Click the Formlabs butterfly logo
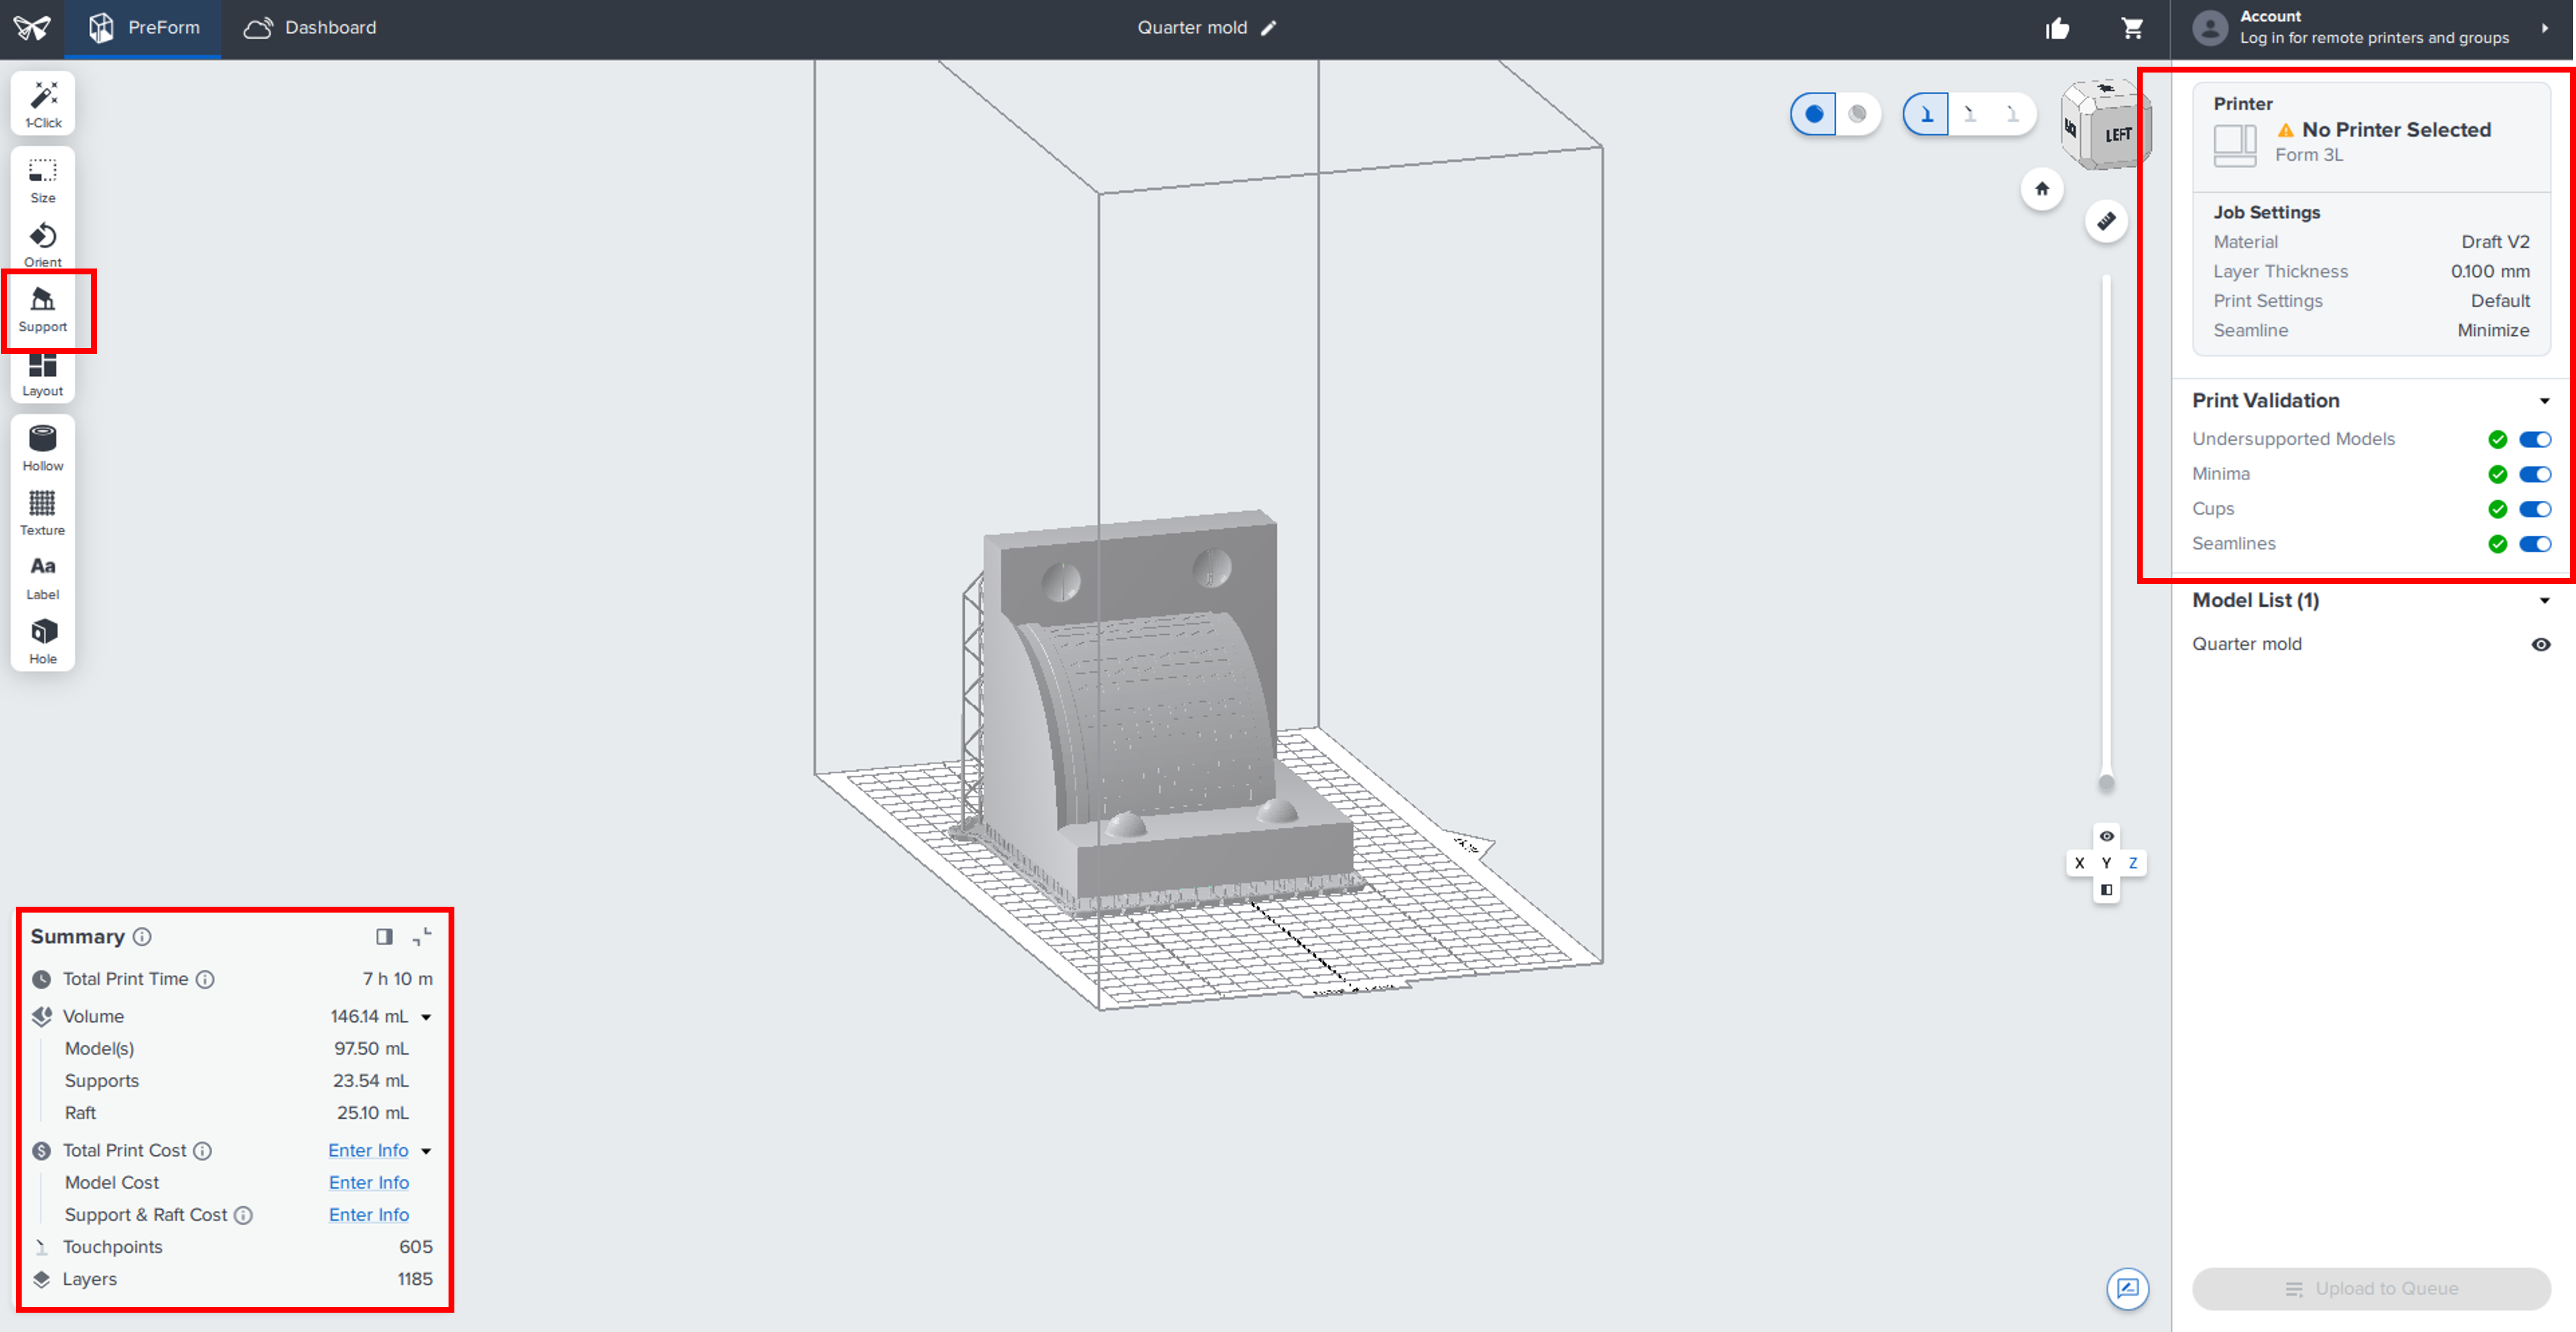The width and height of the screenshot is (2576, 1332). click(x=32, y=28)
